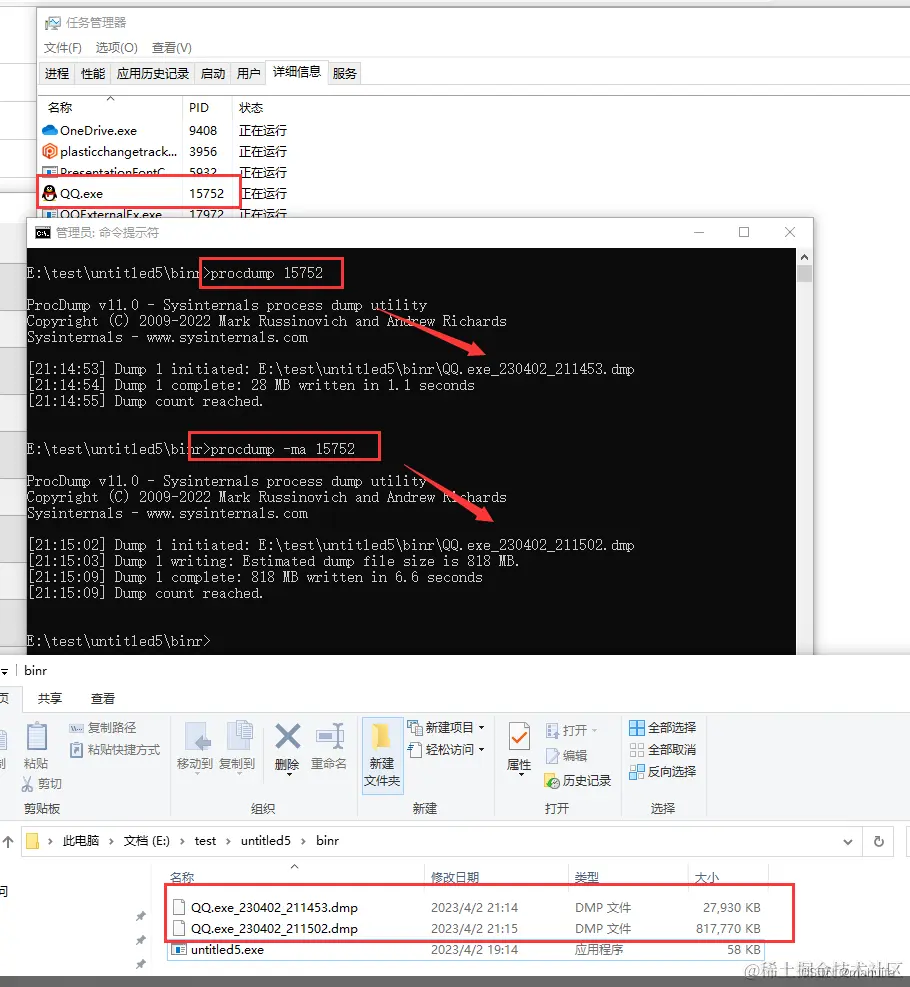Image resolution: width=910 pixels, height=987 pixels.
Task: Open the 新建项目 dropdown
Action: tap(446, 728)
